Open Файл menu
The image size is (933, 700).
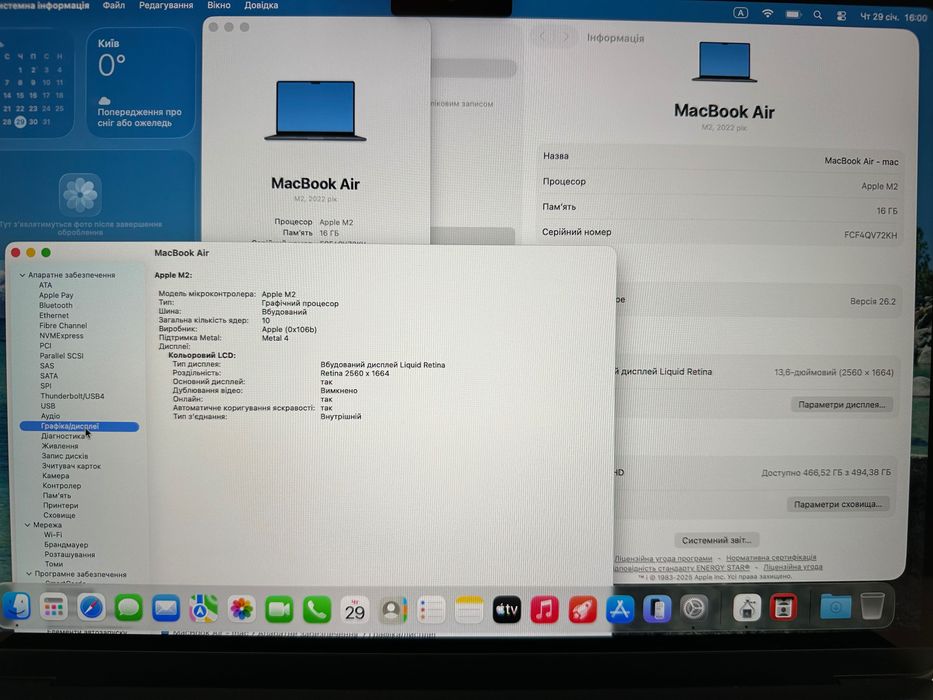(x=114, y=5)
